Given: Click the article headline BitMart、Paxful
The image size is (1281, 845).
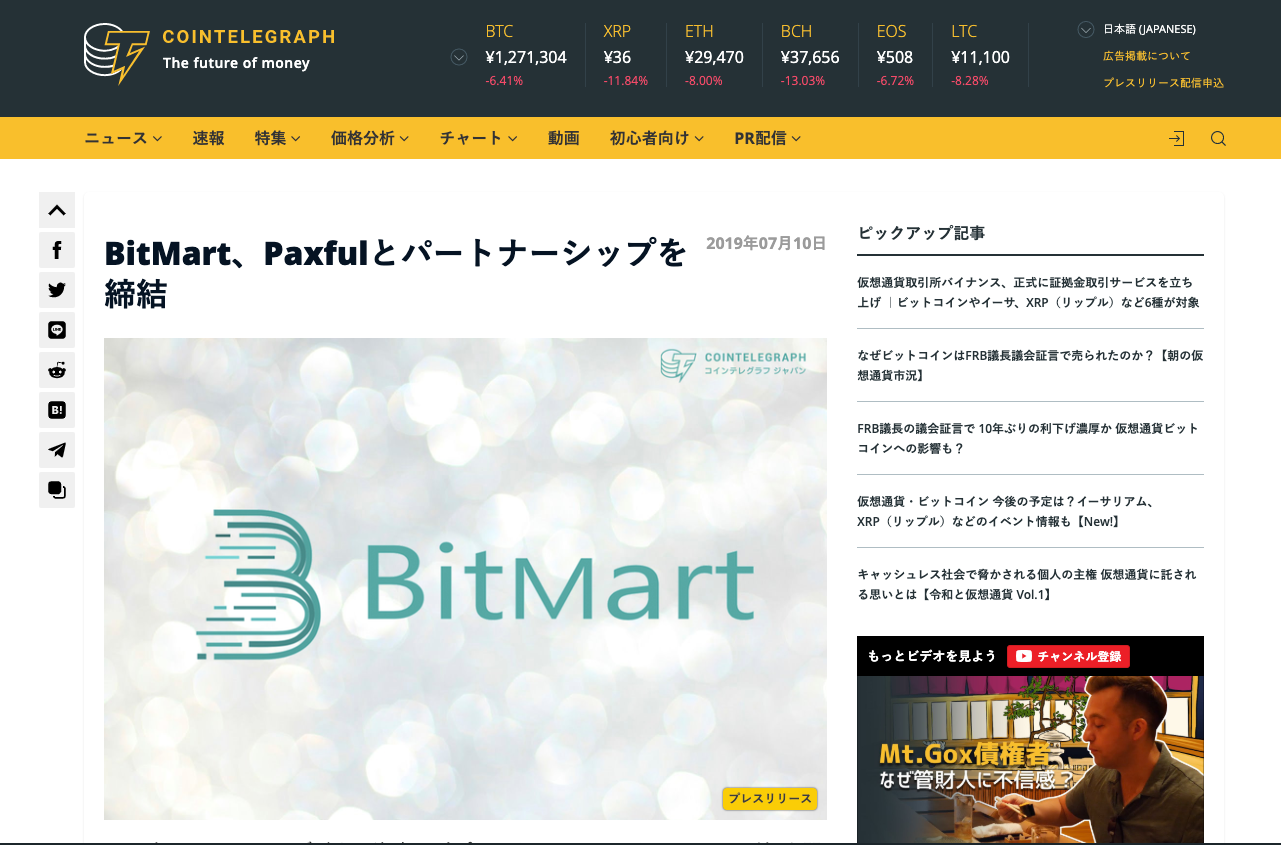Looking at the screenshot, I should (x=396, y=273).
